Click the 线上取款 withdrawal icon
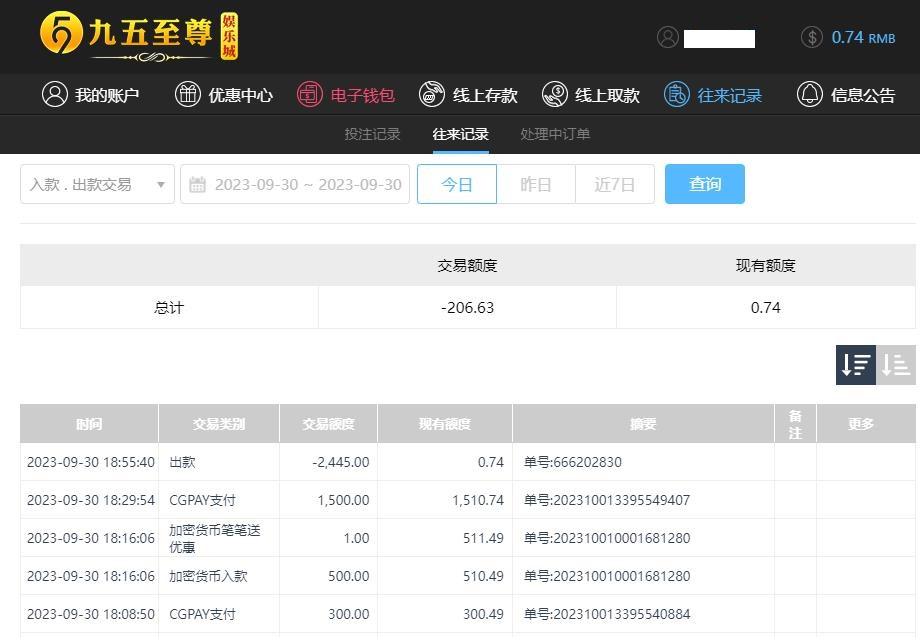The image size is (920, 637). (x=555, y=95)
